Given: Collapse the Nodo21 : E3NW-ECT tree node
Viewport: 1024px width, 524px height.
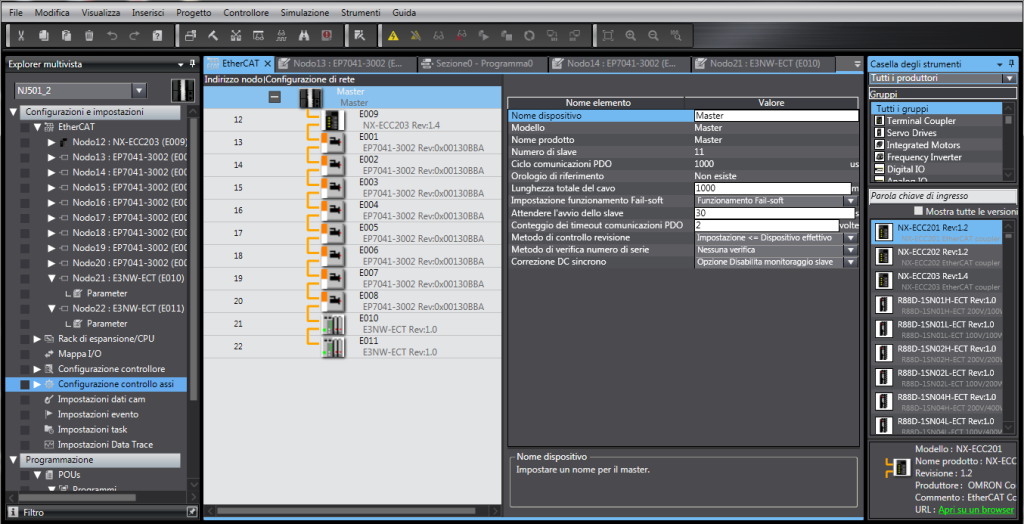Looking at the screenshot, I should coord(52,278).
